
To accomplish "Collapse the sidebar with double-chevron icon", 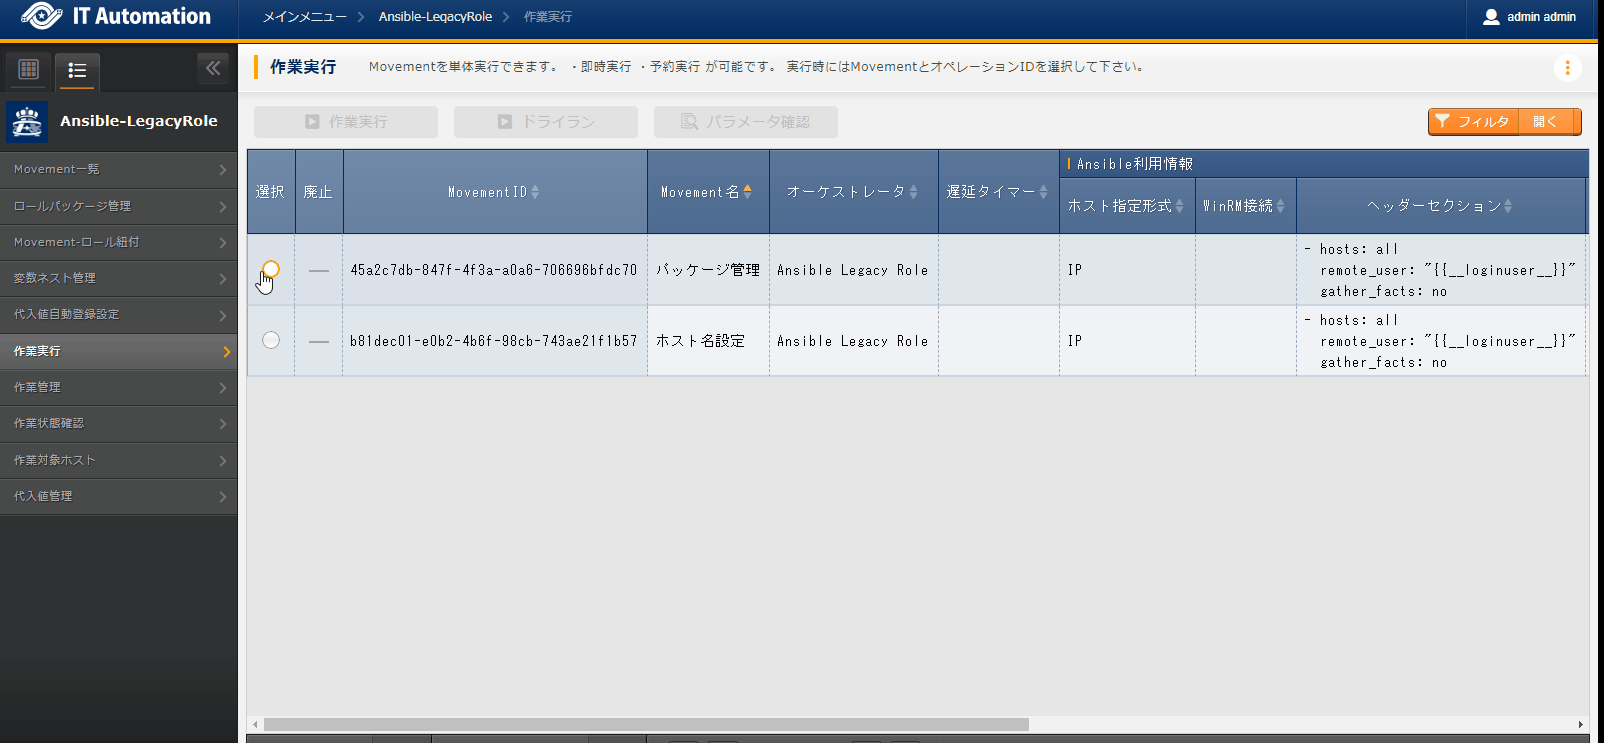I will coord(212,68).
